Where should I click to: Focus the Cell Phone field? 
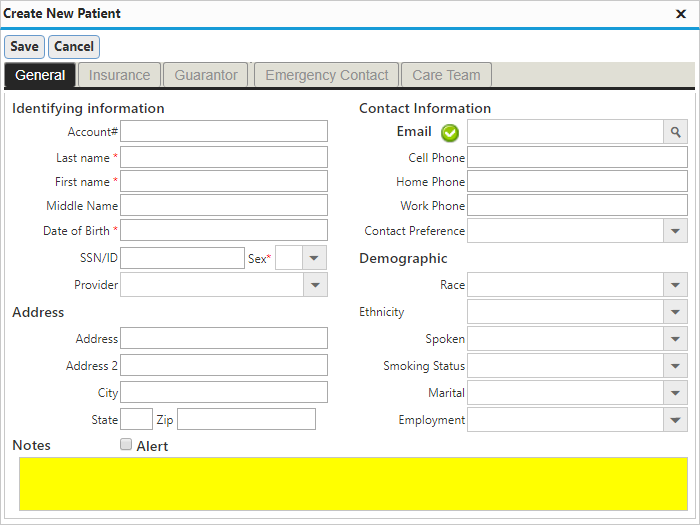(577, 157)
